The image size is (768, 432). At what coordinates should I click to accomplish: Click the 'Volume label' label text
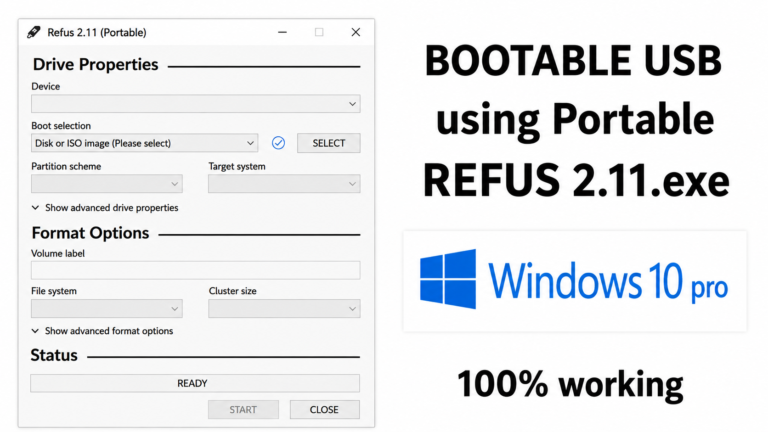pyautogui.click(x=58, y=254)
